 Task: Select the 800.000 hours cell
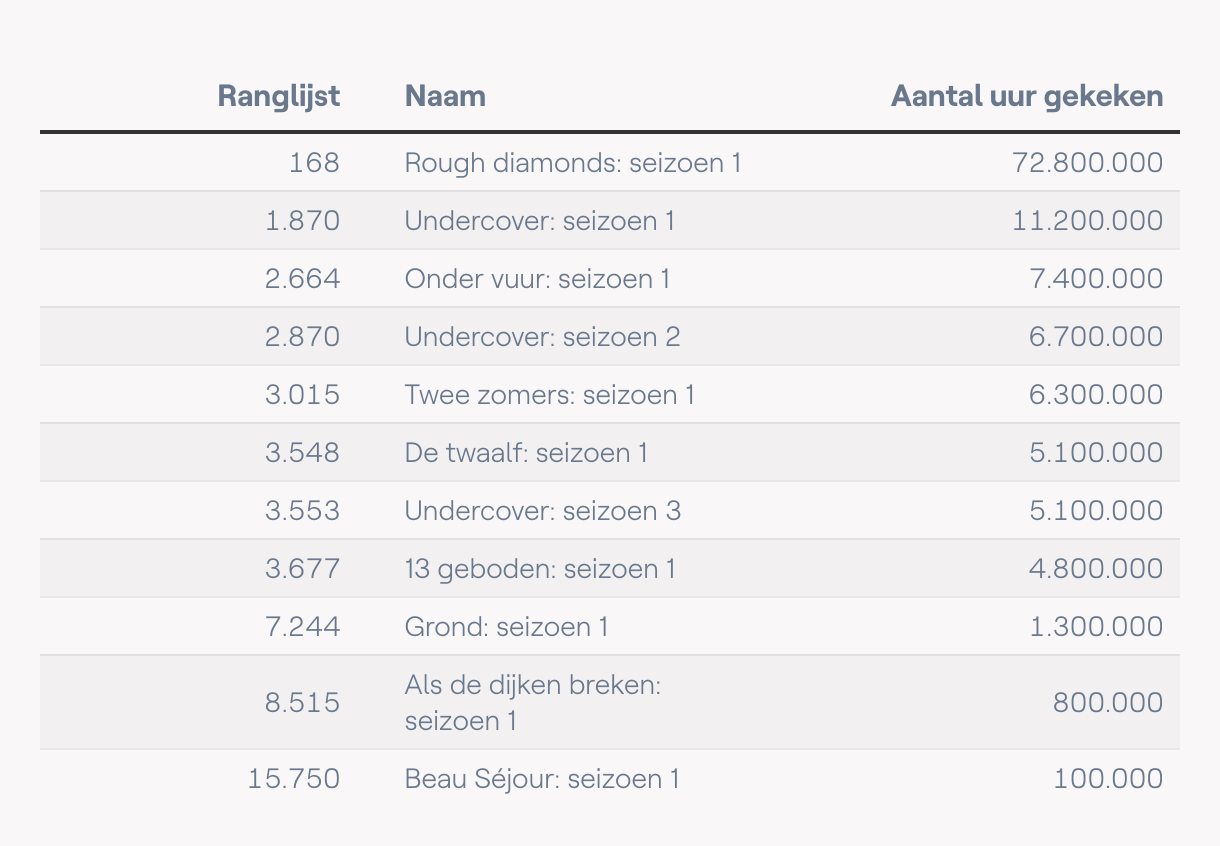[x=1108, y=702]
